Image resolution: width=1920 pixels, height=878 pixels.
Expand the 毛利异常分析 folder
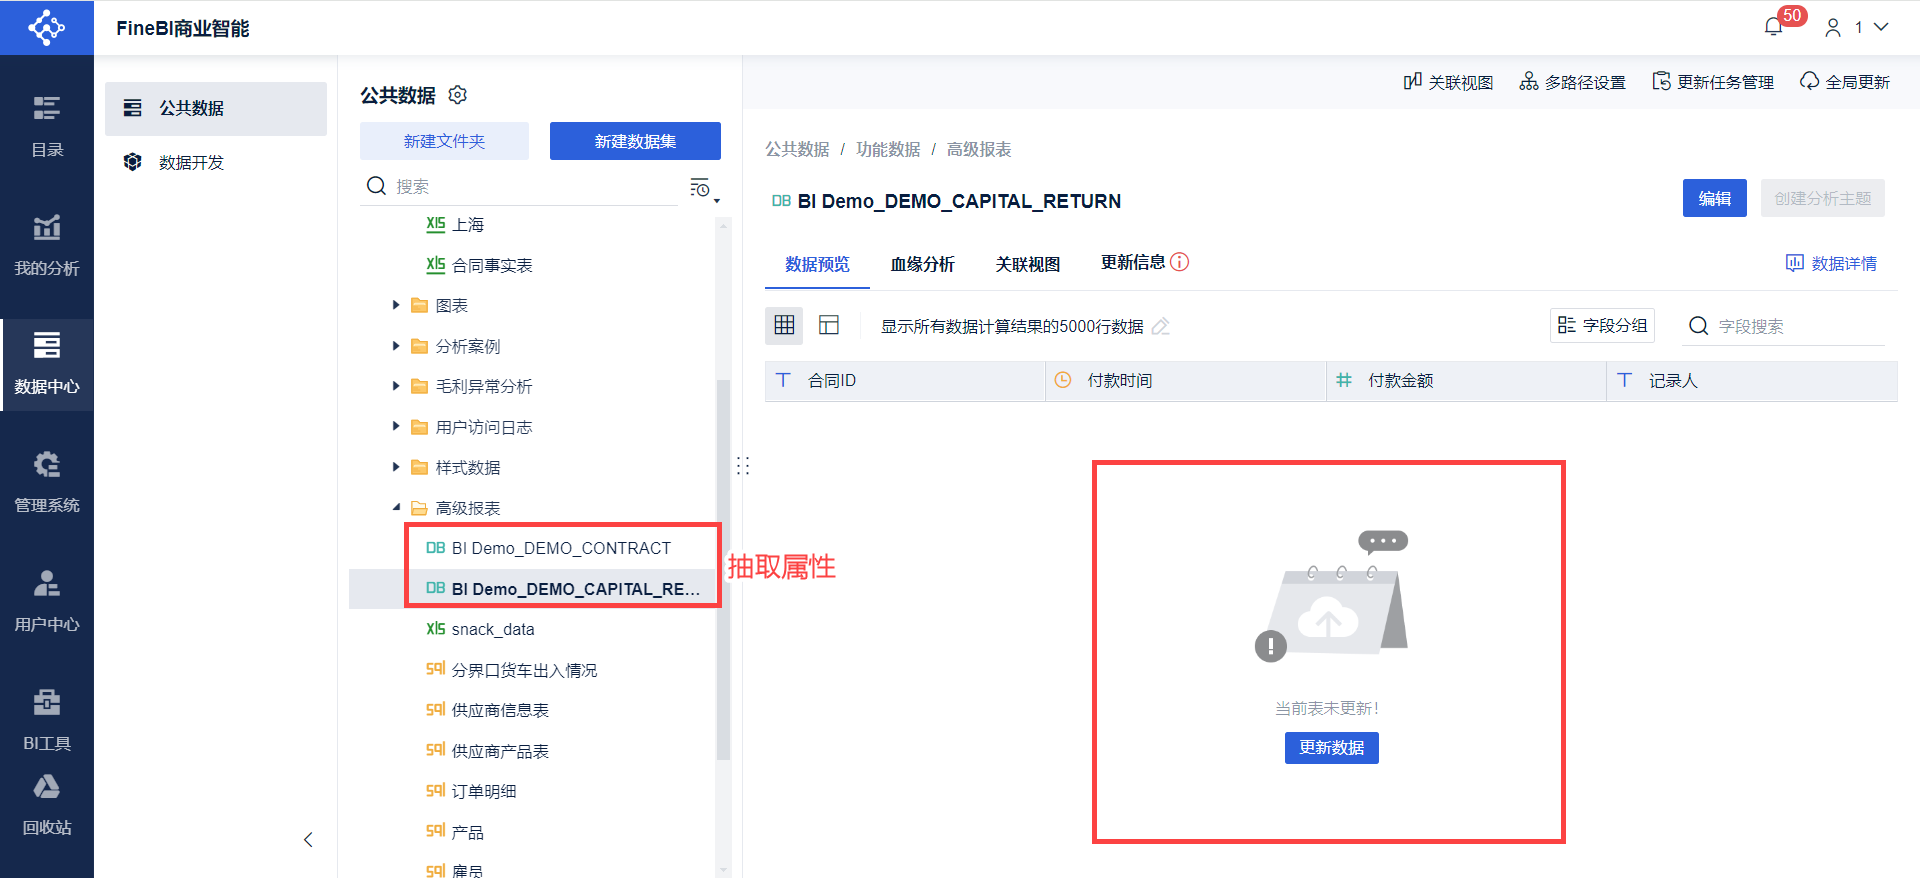(396, 386)
